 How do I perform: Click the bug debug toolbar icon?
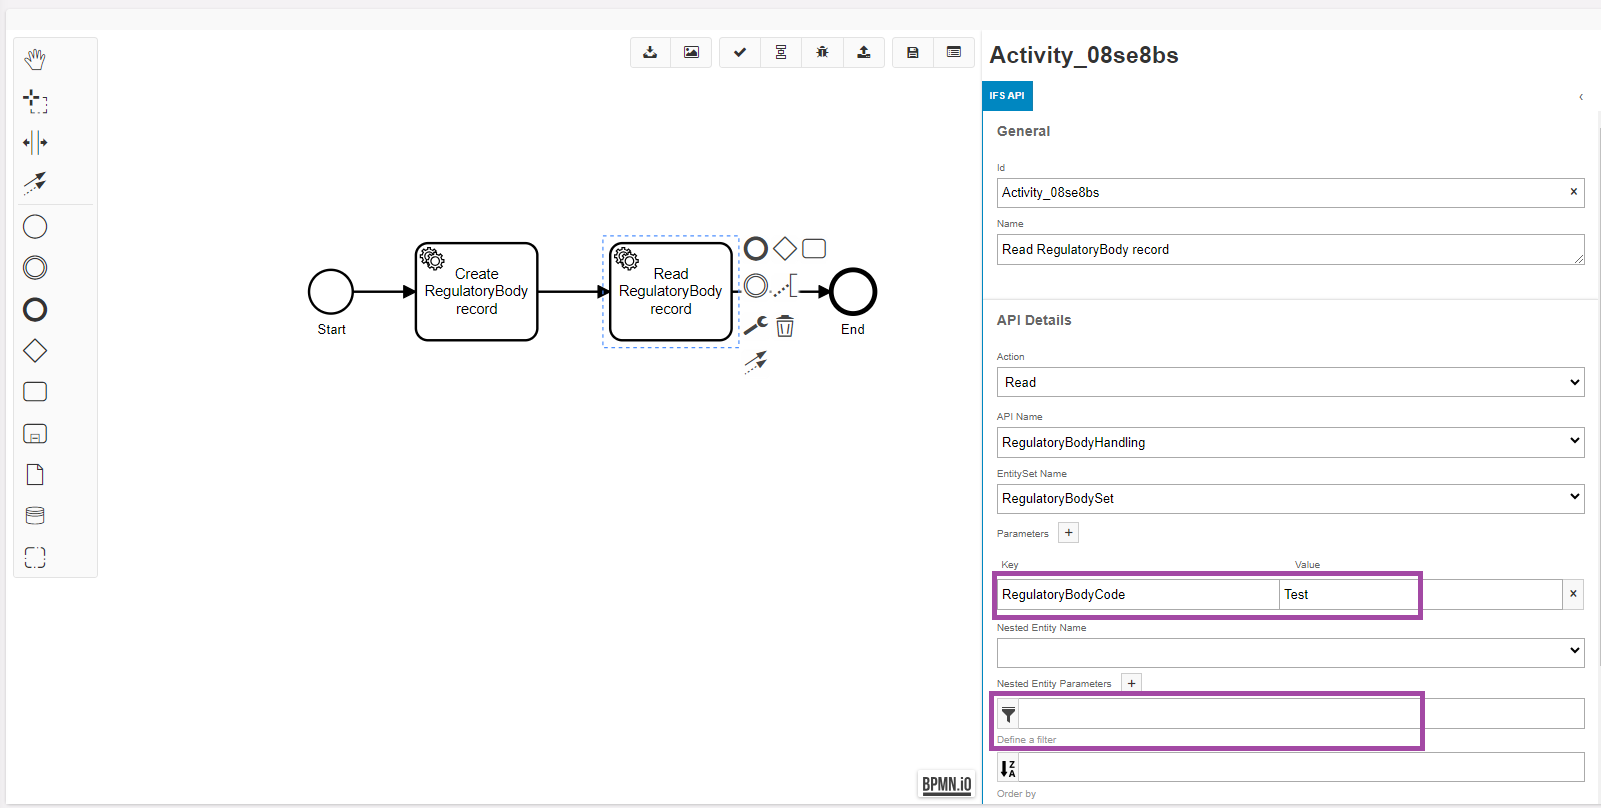click(822, 52)
